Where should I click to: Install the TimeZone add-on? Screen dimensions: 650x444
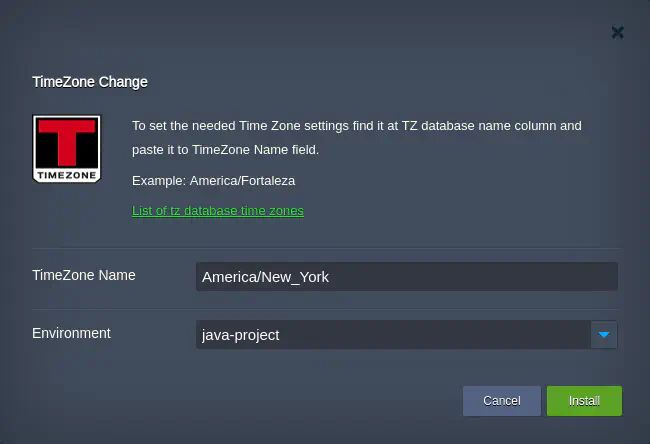pyautogui.click(x=584, y=401)
